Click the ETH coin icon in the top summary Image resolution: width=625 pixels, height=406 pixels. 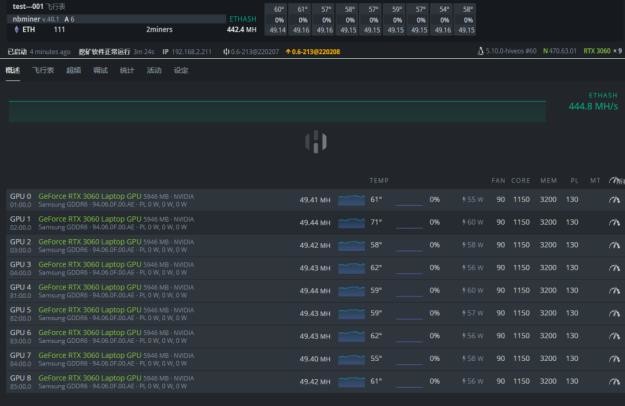(x=16, y=30)
